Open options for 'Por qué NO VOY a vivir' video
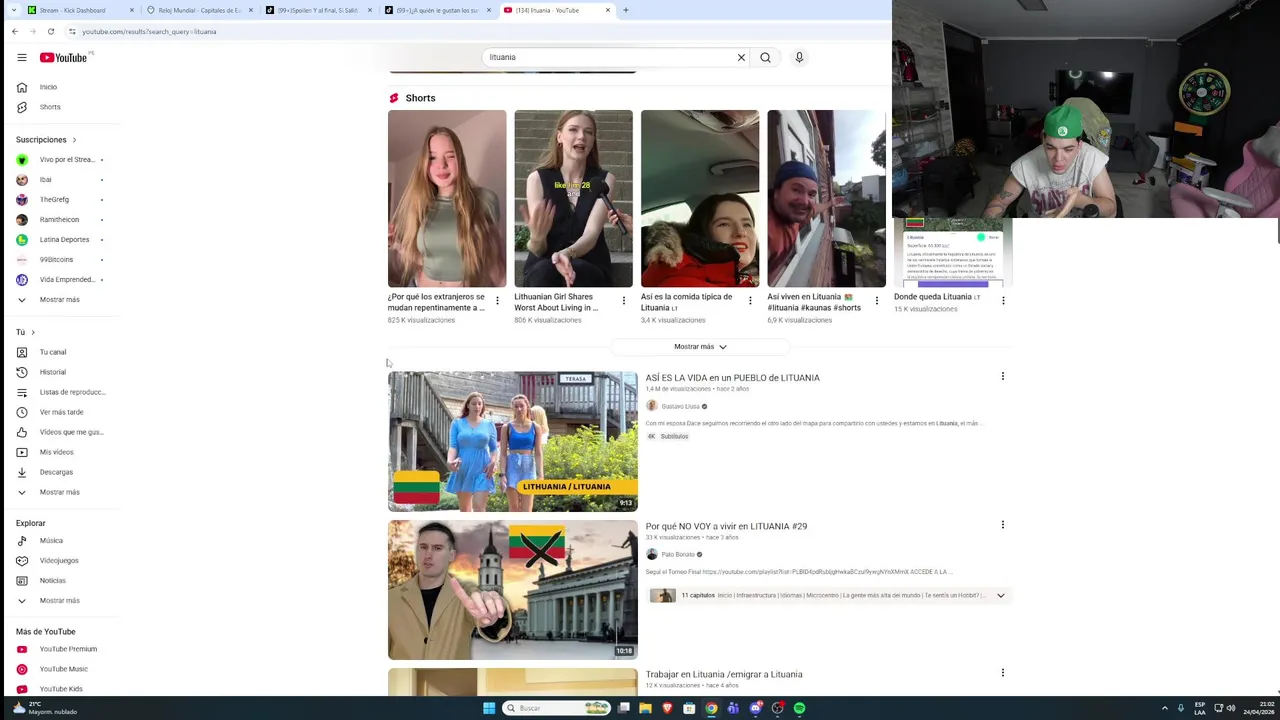The height and width of the screenshot is (720, 1280). coord(1002,524)
